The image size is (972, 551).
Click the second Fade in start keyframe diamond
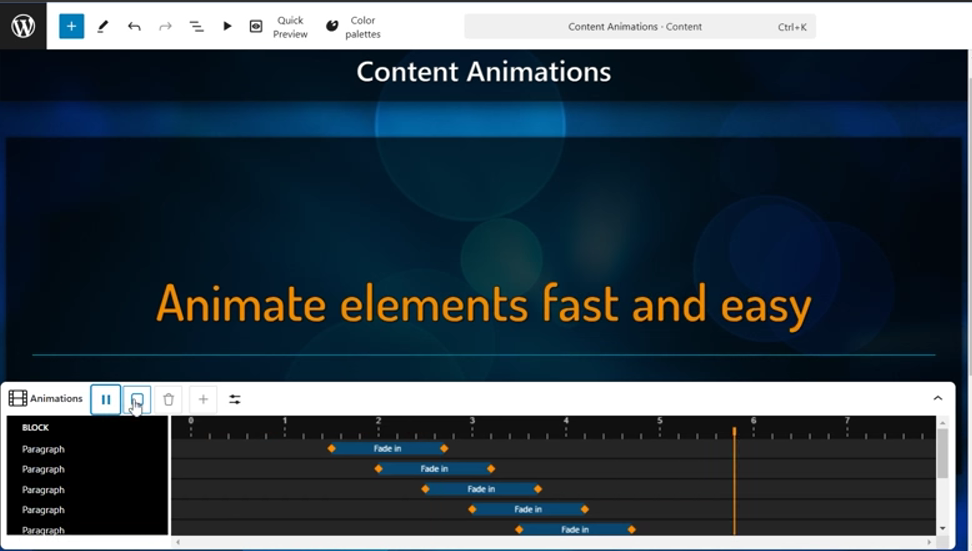pos(379,469)
